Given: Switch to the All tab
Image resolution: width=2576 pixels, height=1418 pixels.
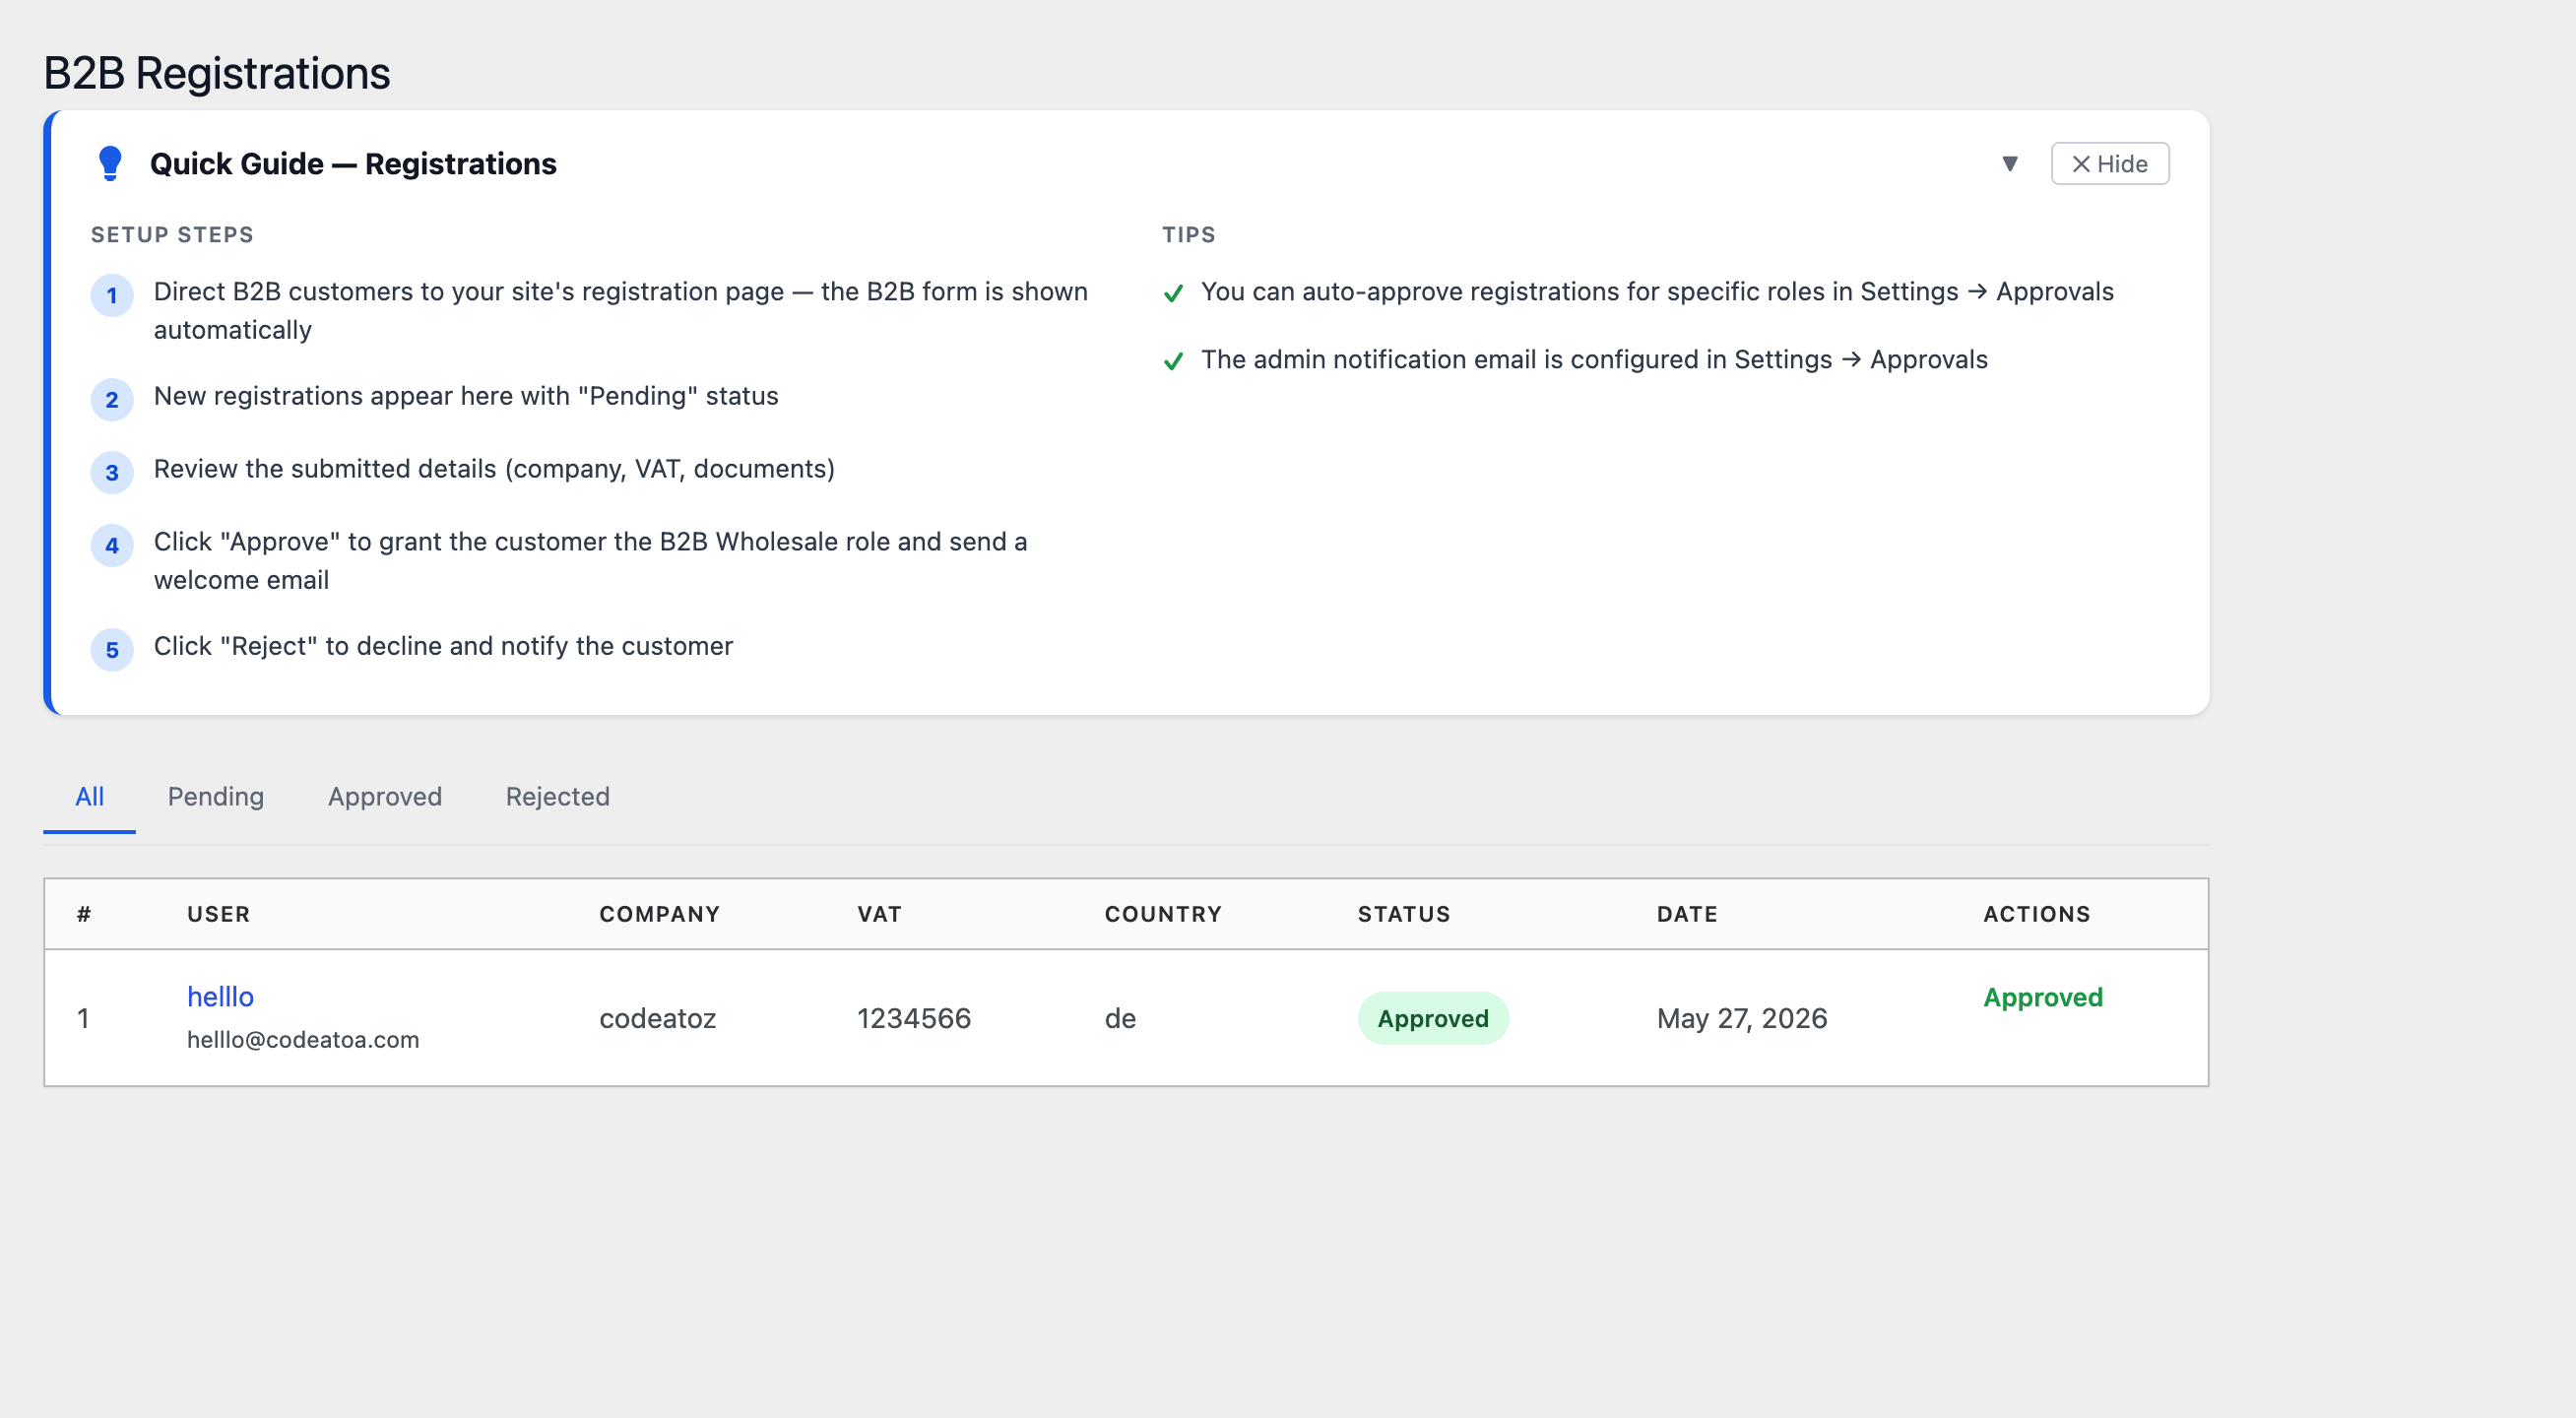Looking at the screenshot, I should (89, 797).
